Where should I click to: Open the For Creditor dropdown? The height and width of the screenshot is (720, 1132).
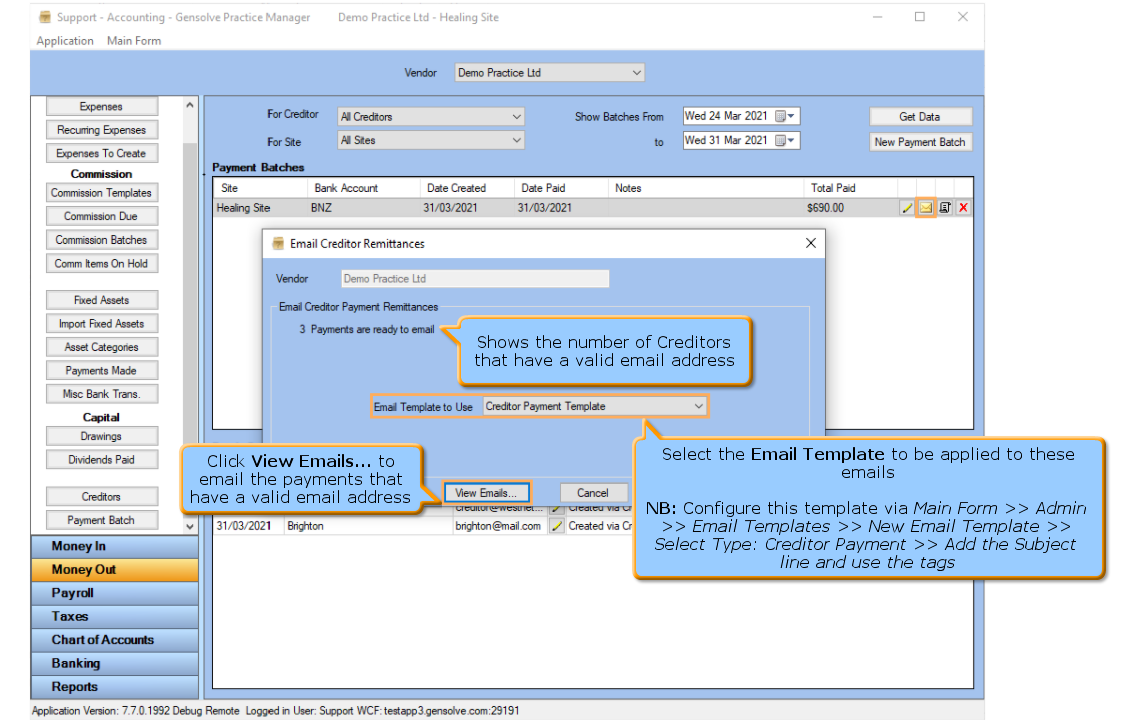click(x=516, y=117)
